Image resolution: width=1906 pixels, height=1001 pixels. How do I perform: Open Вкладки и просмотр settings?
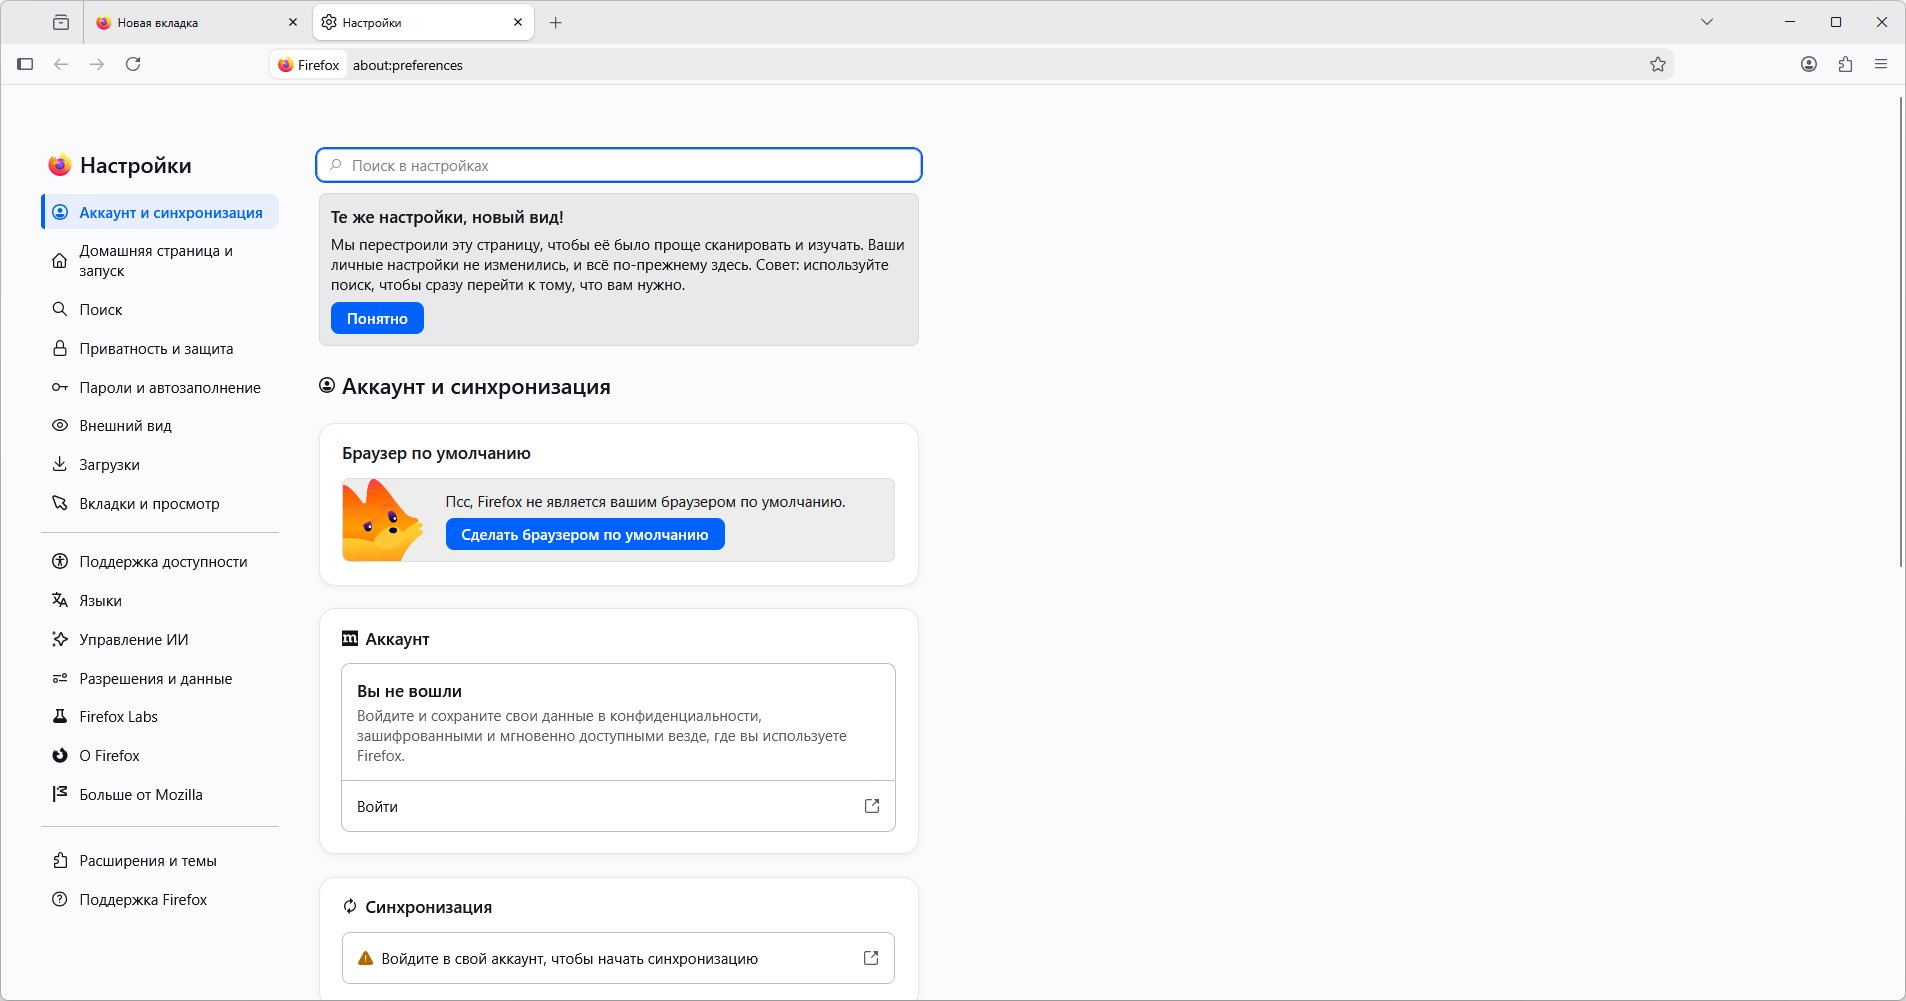(x=160, y=504)
